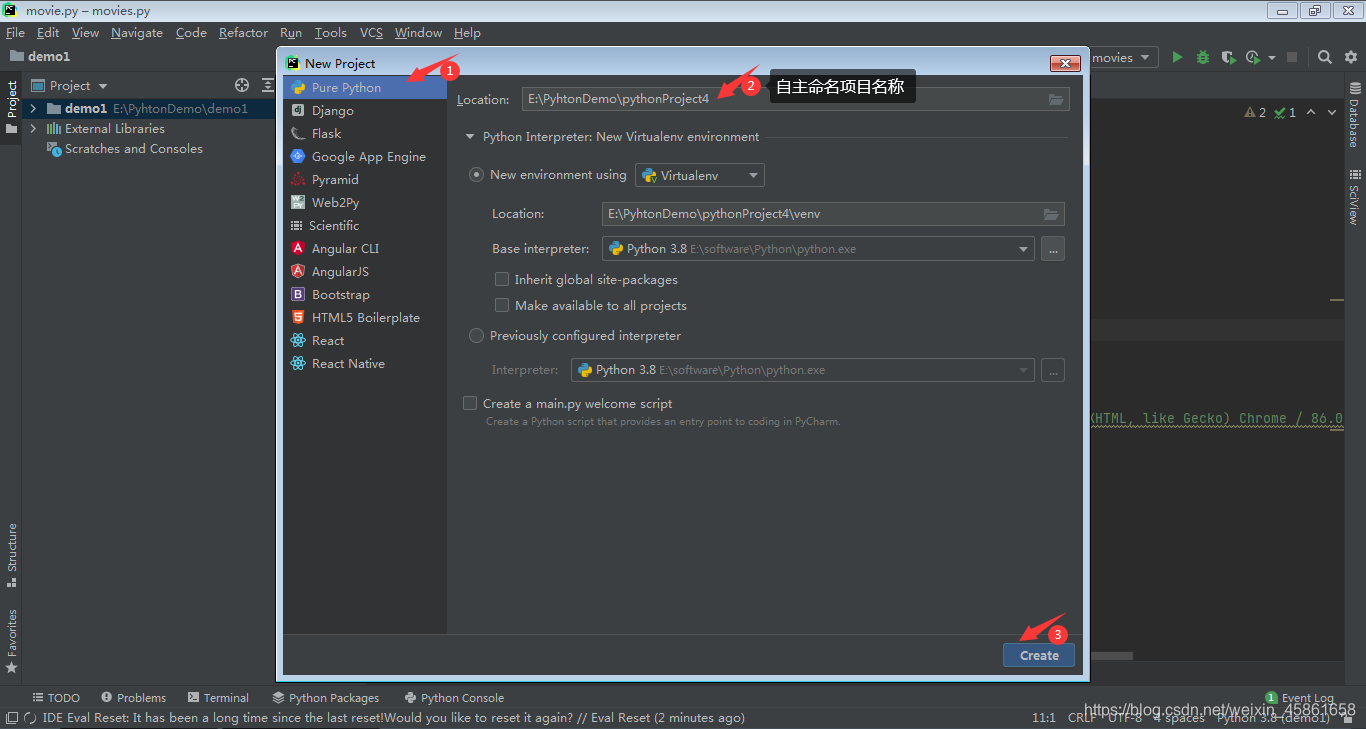The height and width of the screenshot is (729, 1366).
Task: Select HTML5 Boilerplate project type
Action: [364, 318]
